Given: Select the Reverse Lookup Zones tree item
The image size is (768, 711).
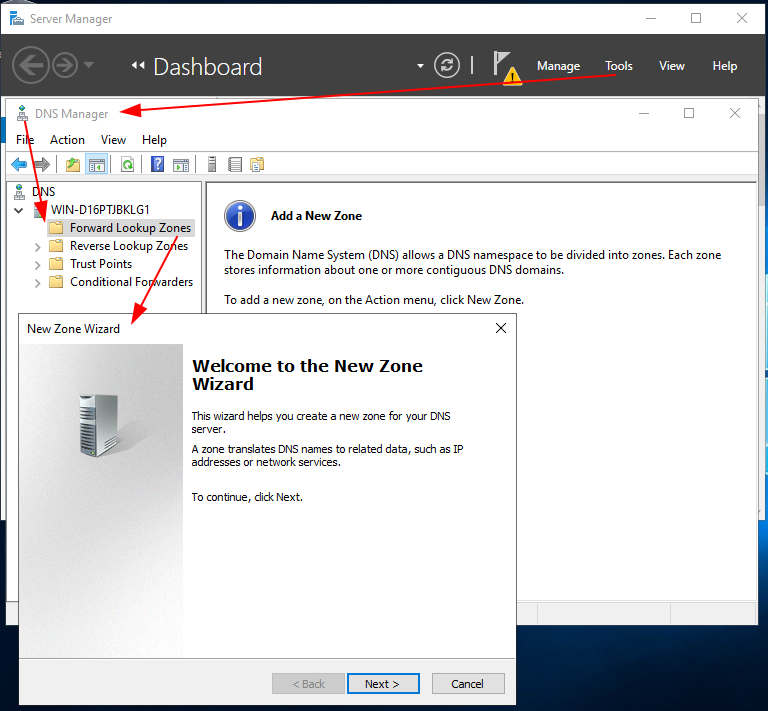Looking at the screenshot, I should 129,246.
